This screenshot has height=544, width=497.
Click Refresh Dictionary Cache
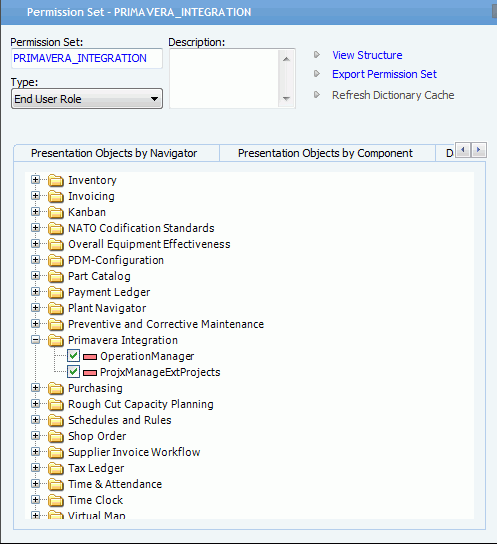click(393, 95)
